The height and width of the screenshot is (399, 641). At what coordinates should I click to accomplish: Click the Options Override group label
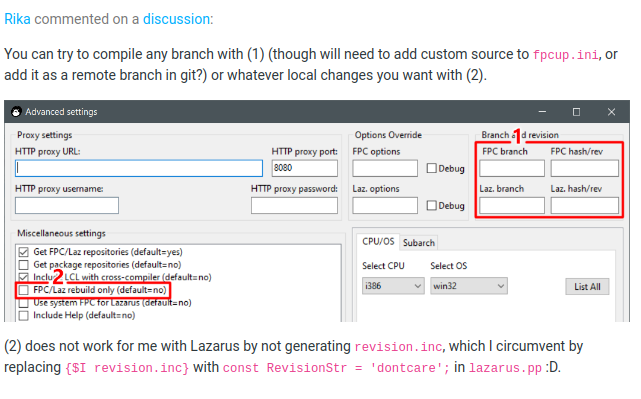(x=388, y=135)
